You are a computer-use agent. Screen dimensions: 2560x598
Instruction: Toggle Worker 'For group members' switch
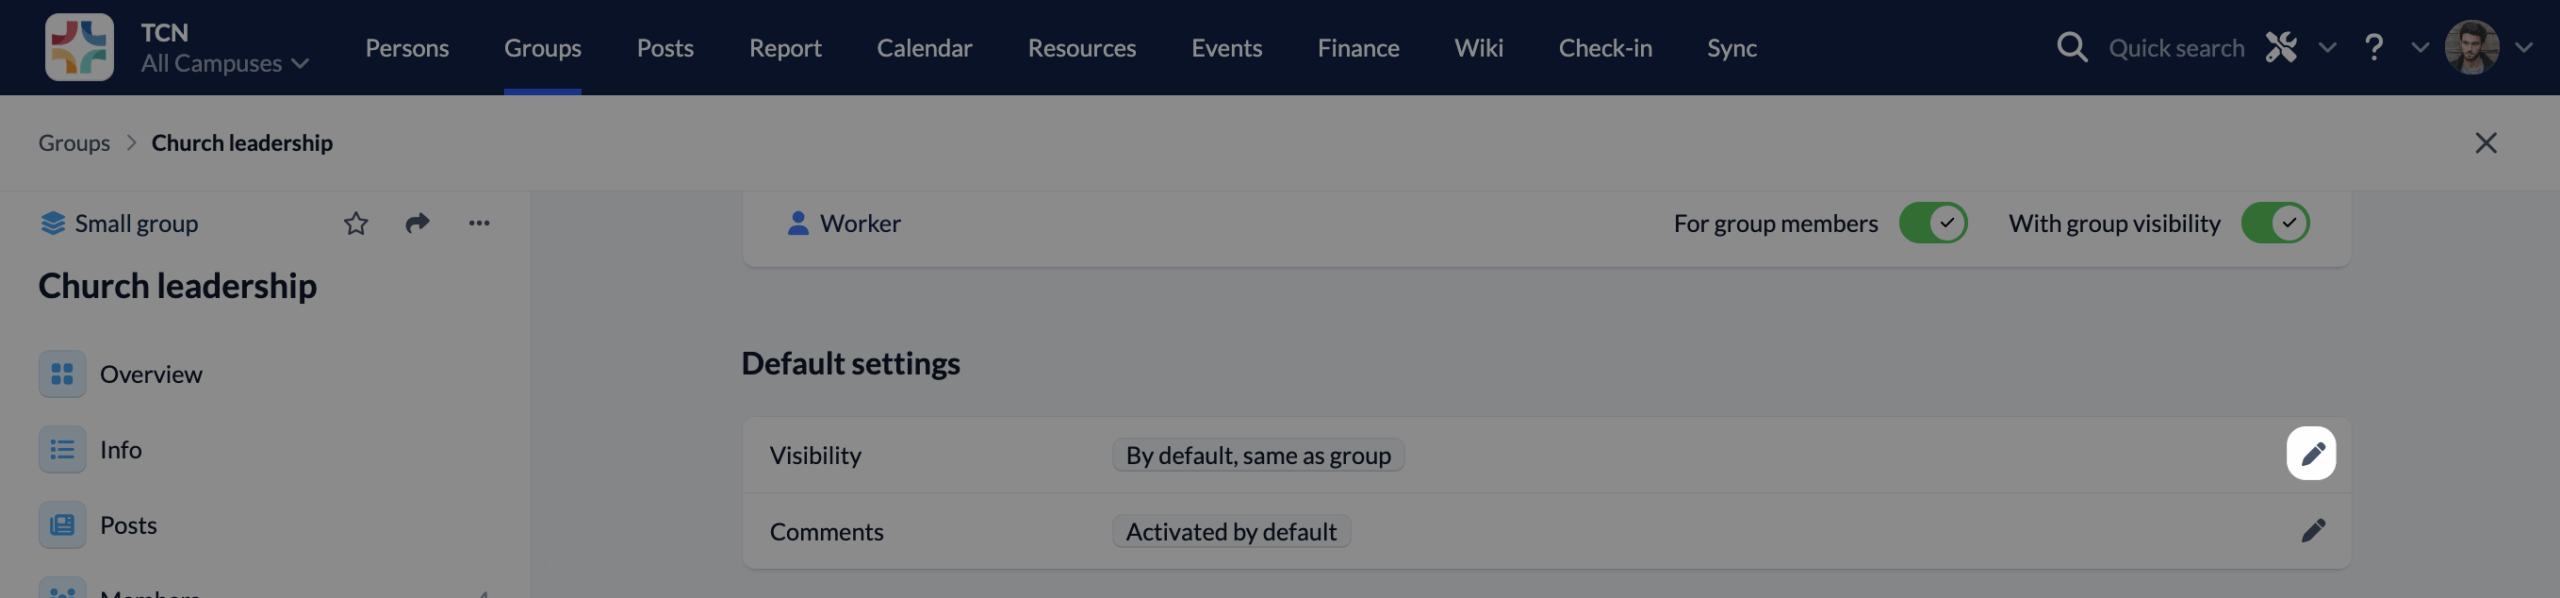(x=1932, y=223)
